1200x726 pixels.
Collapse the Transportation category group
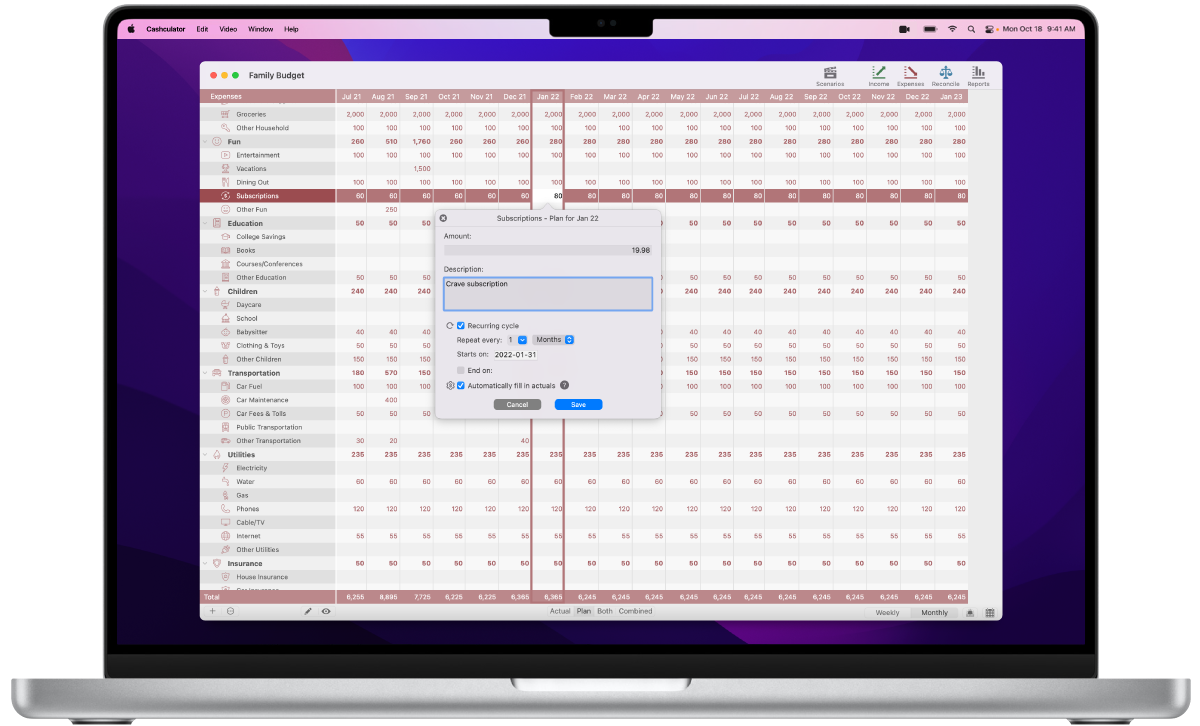click(x=205, y=373)
